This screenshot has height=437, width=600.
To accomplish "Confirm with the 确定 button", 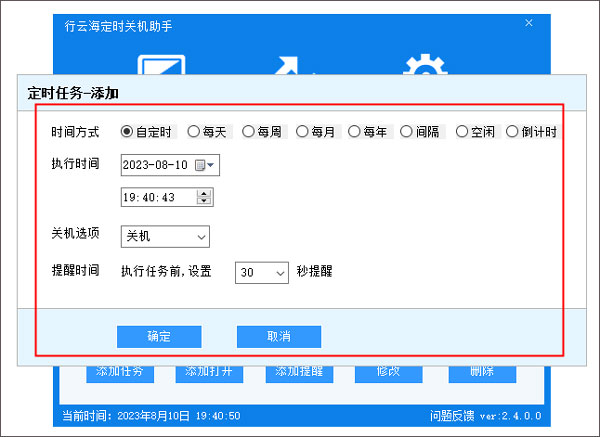I will (159, 337).
